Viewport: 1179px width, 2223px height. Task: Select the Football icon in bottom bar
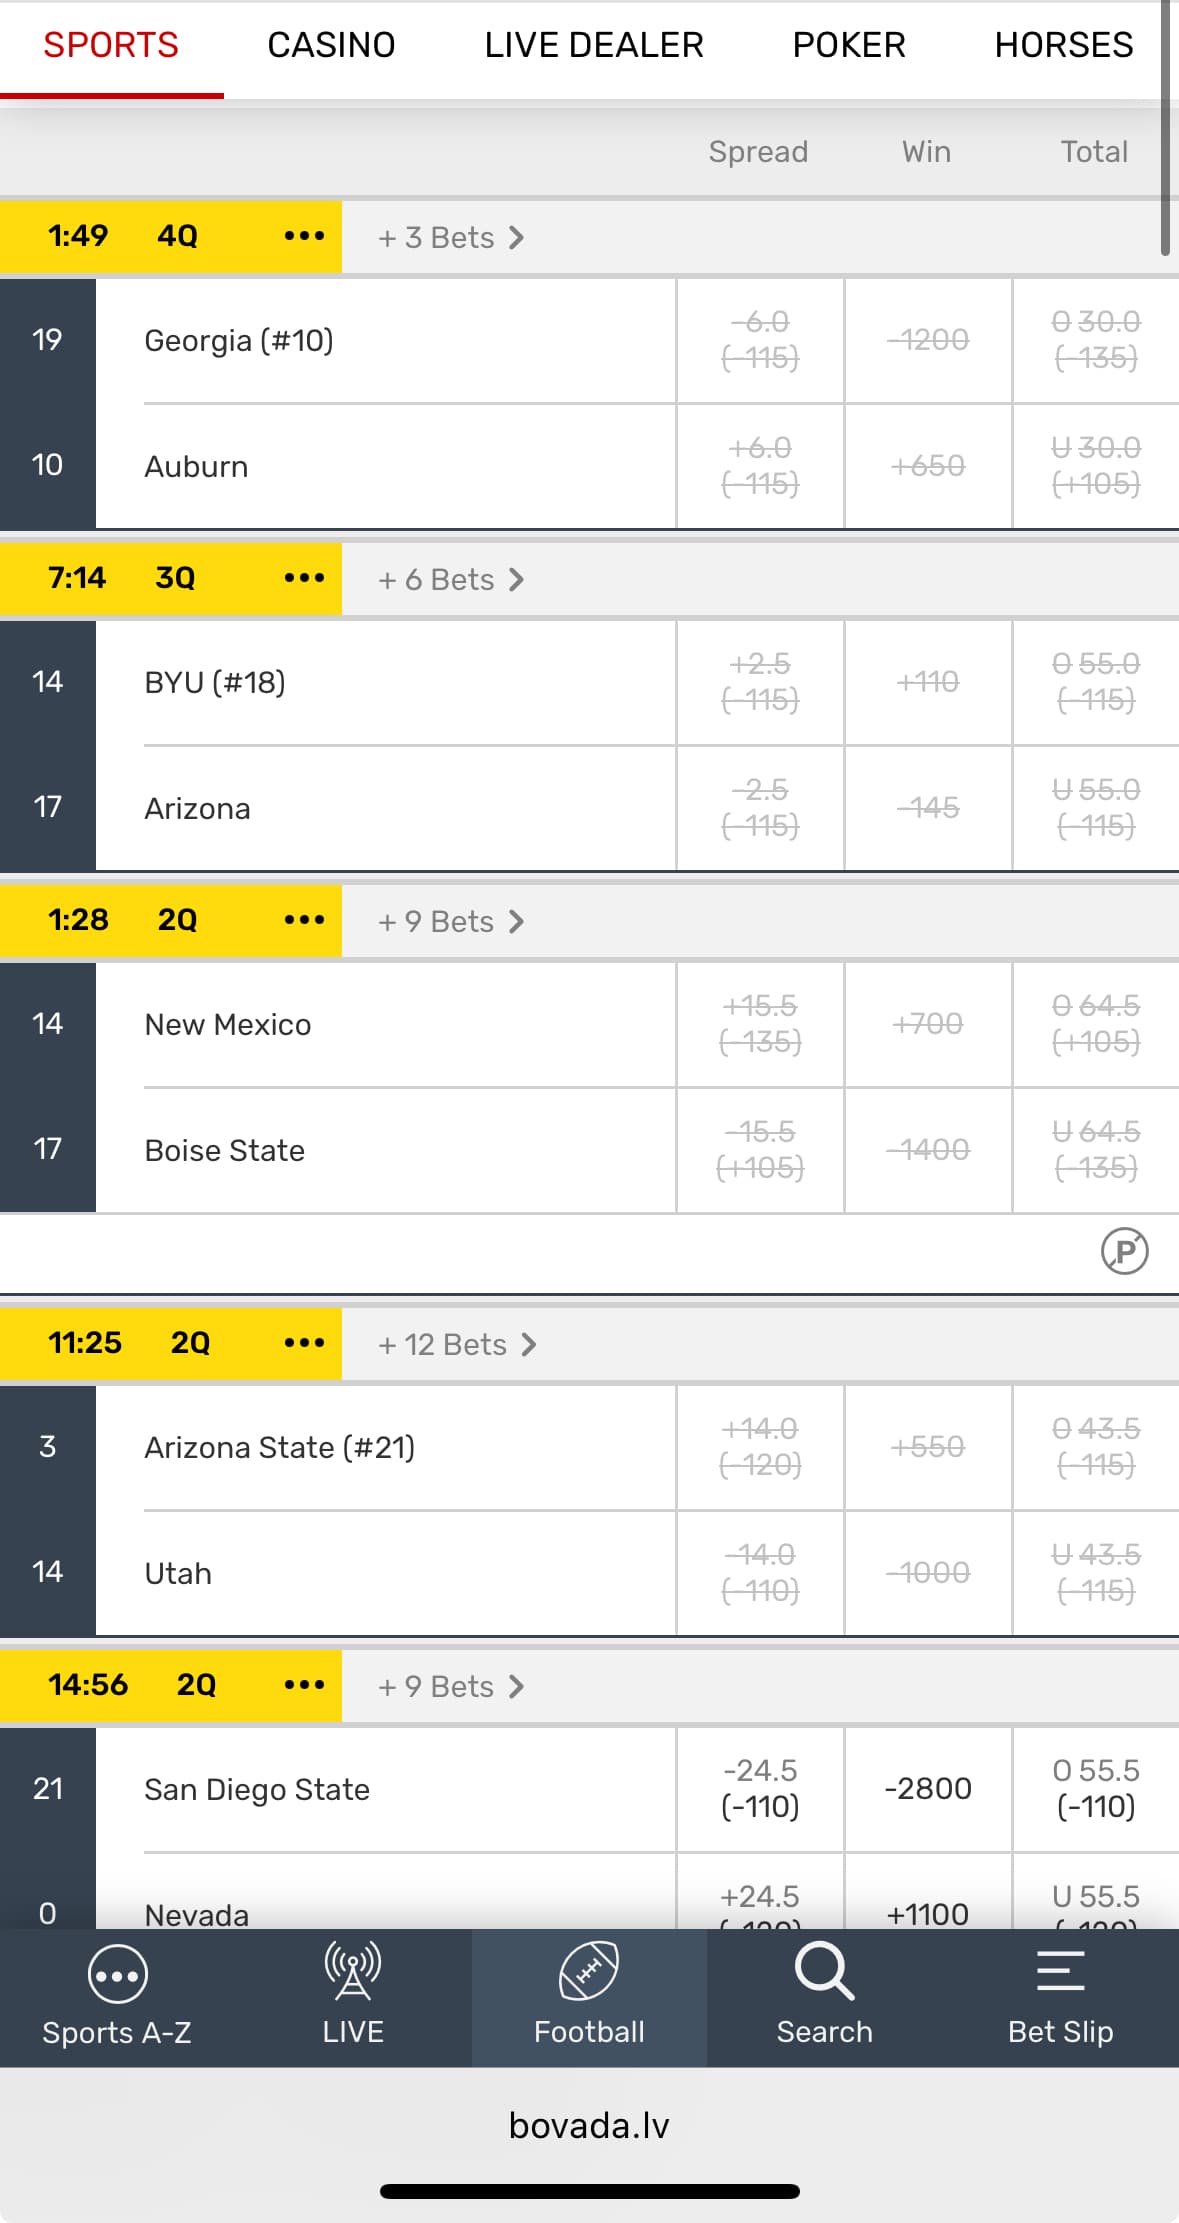[589, 1971]
